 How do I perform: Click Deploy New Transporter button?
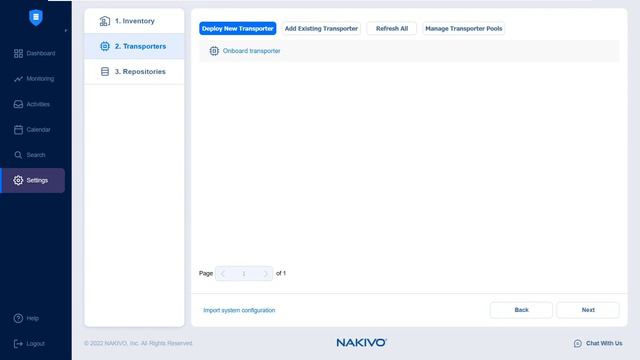[x=238, y=29]
